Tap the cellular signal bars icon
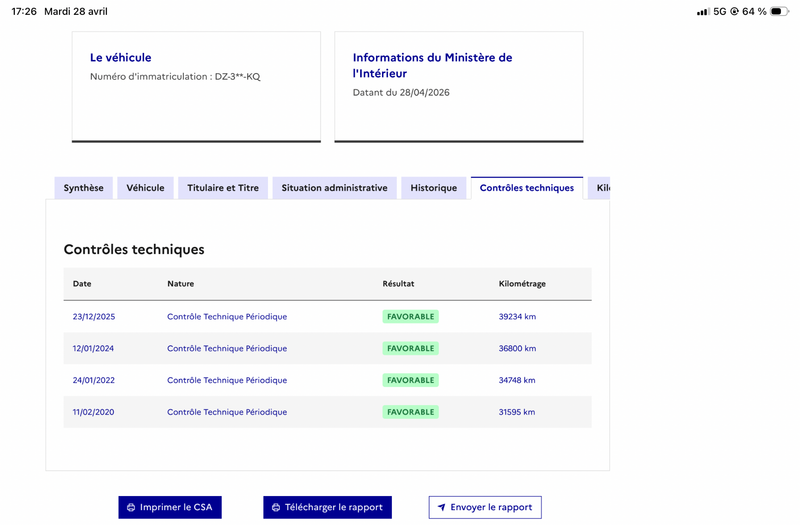Viewport: 800px width, 525px height. (x=703, y=11)
